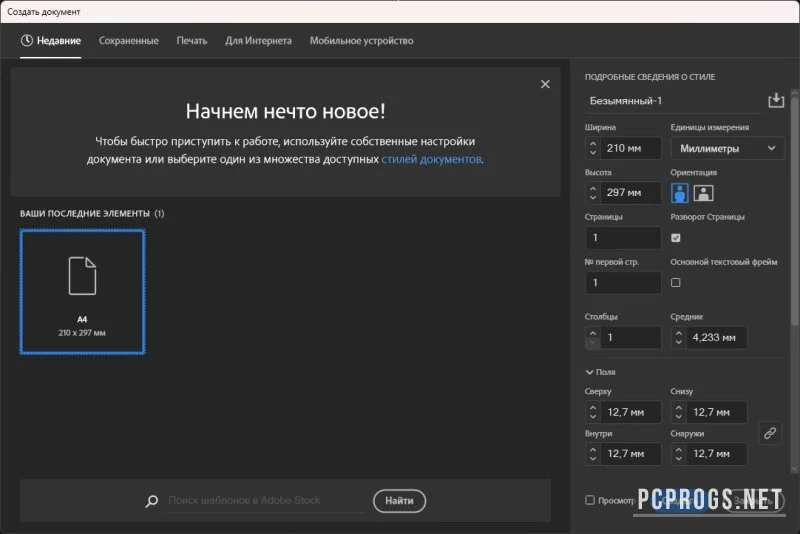Click the Найти button
Image resolution: width=800 pixels, height=534 pixels.
399,501
